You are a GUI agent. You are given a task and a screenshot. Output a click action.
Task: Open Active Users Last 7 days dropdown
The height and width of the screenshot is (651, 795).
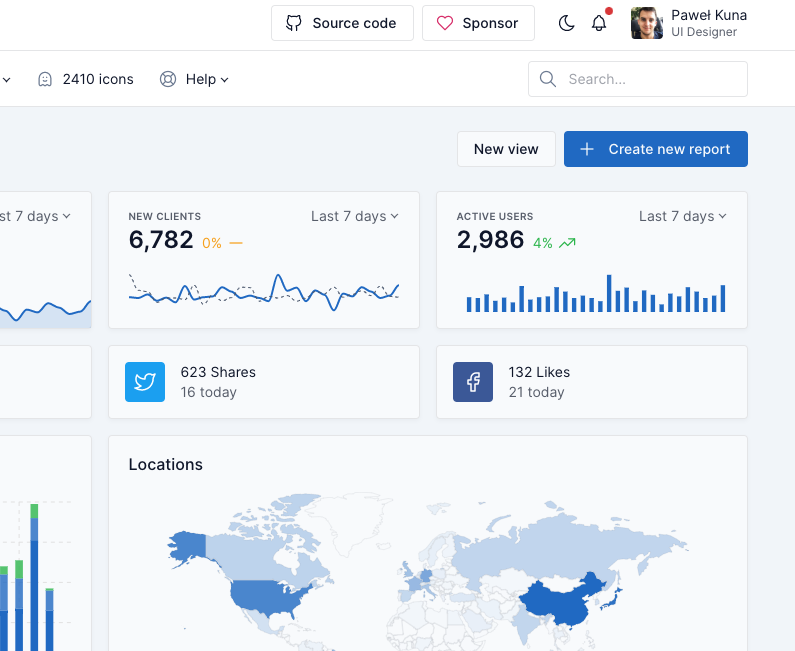(682, 216)
